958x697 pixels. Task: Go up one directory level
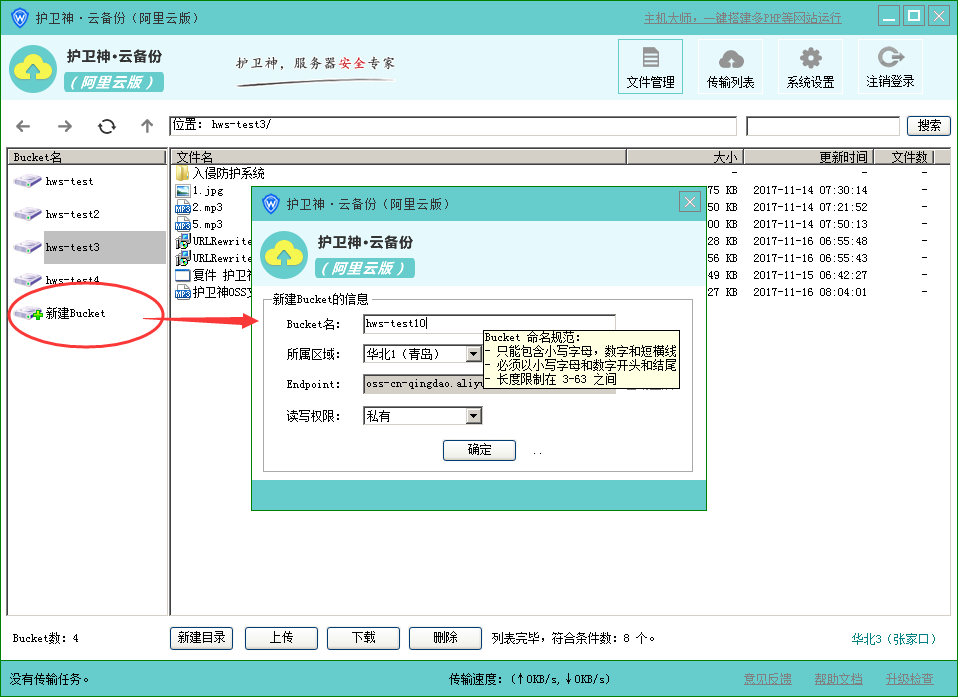click(147, 126)
